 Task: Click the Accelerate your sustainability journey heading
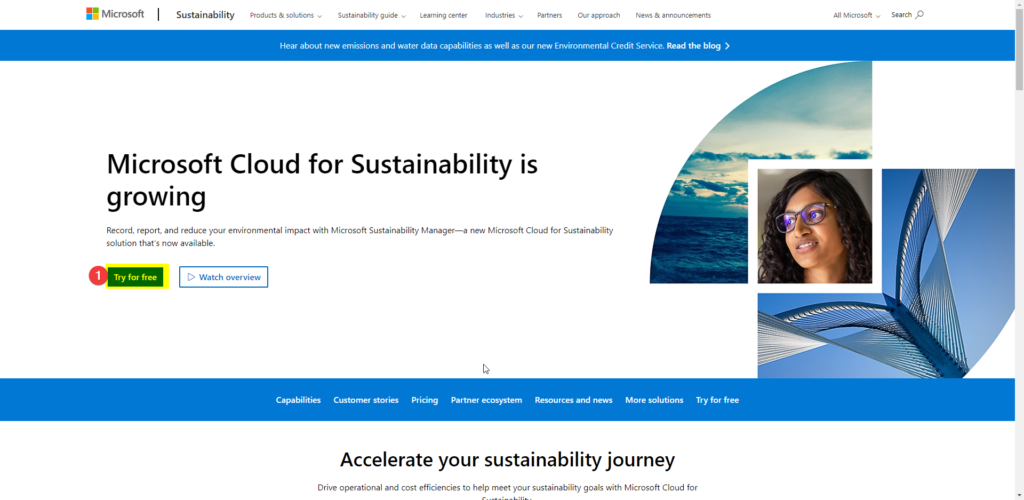point(507,460)
